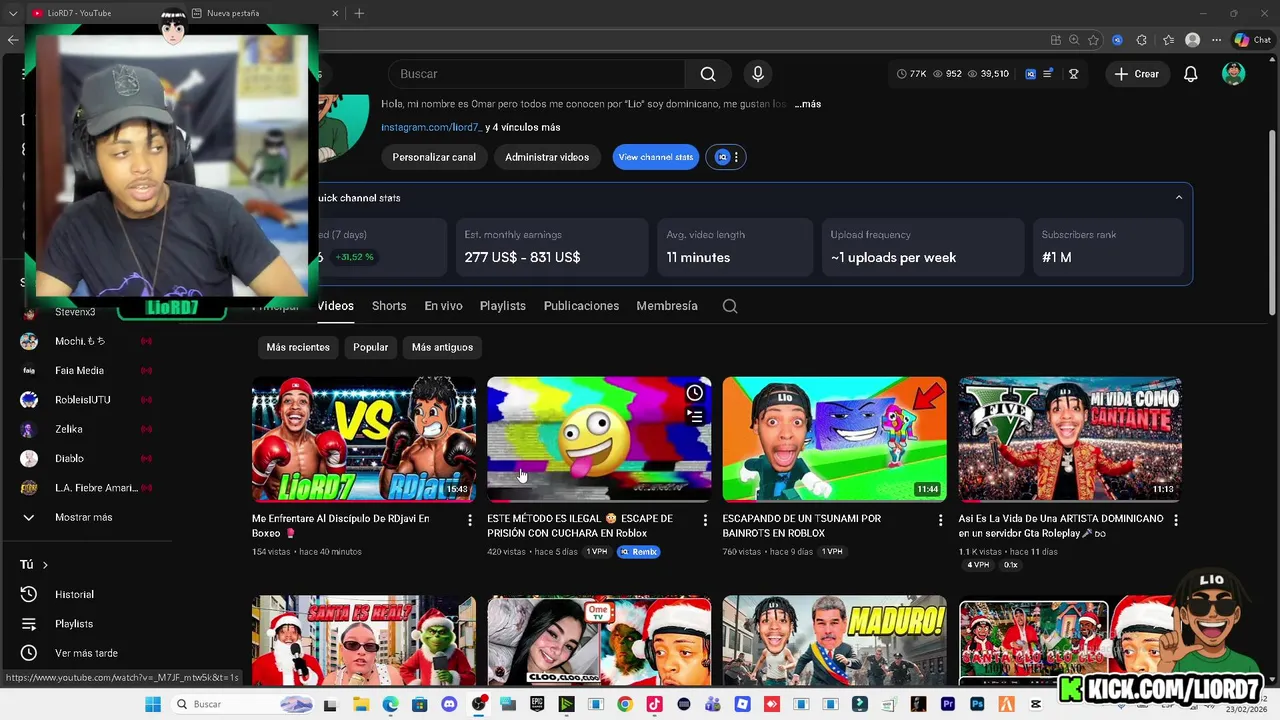Expand the Tú section chevron
The image size is (1280, 720).
tap(45, 565)
